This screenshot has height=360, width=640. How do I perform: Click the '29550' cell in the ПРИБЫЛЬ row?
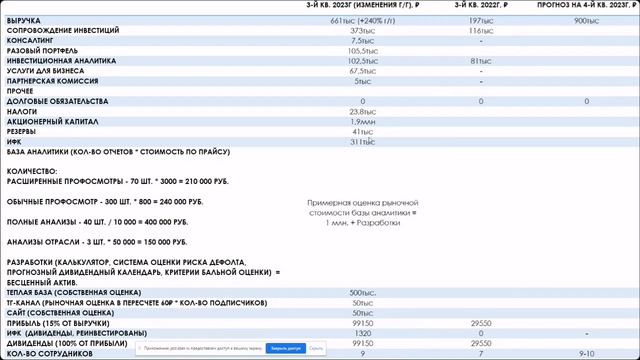(x=481, y=323)
